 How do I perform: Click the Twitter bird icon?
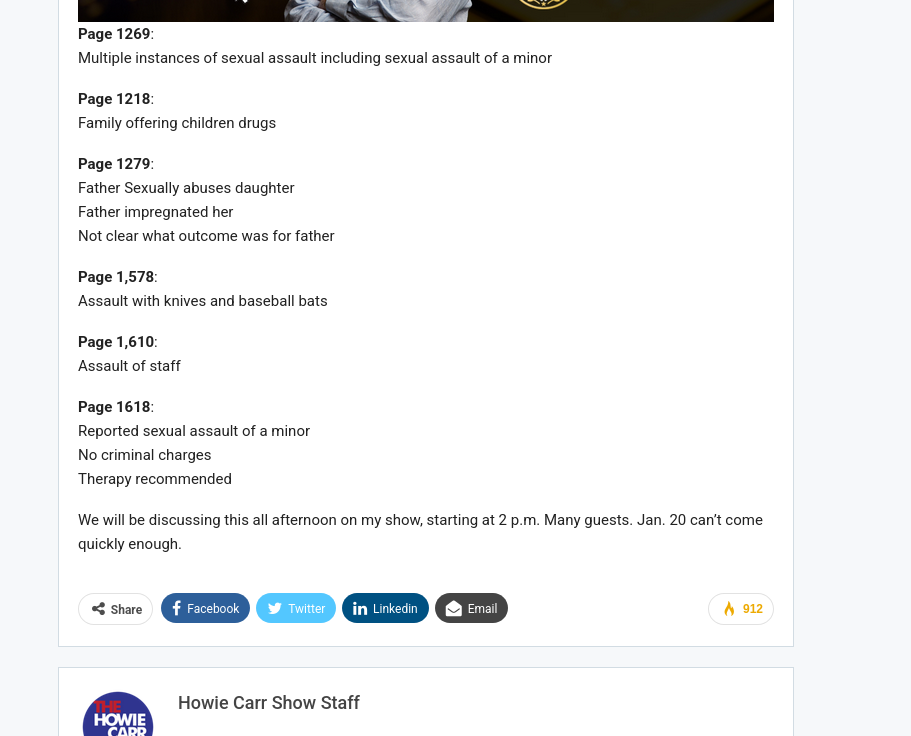pyautogui.click(x=275, y=608)
